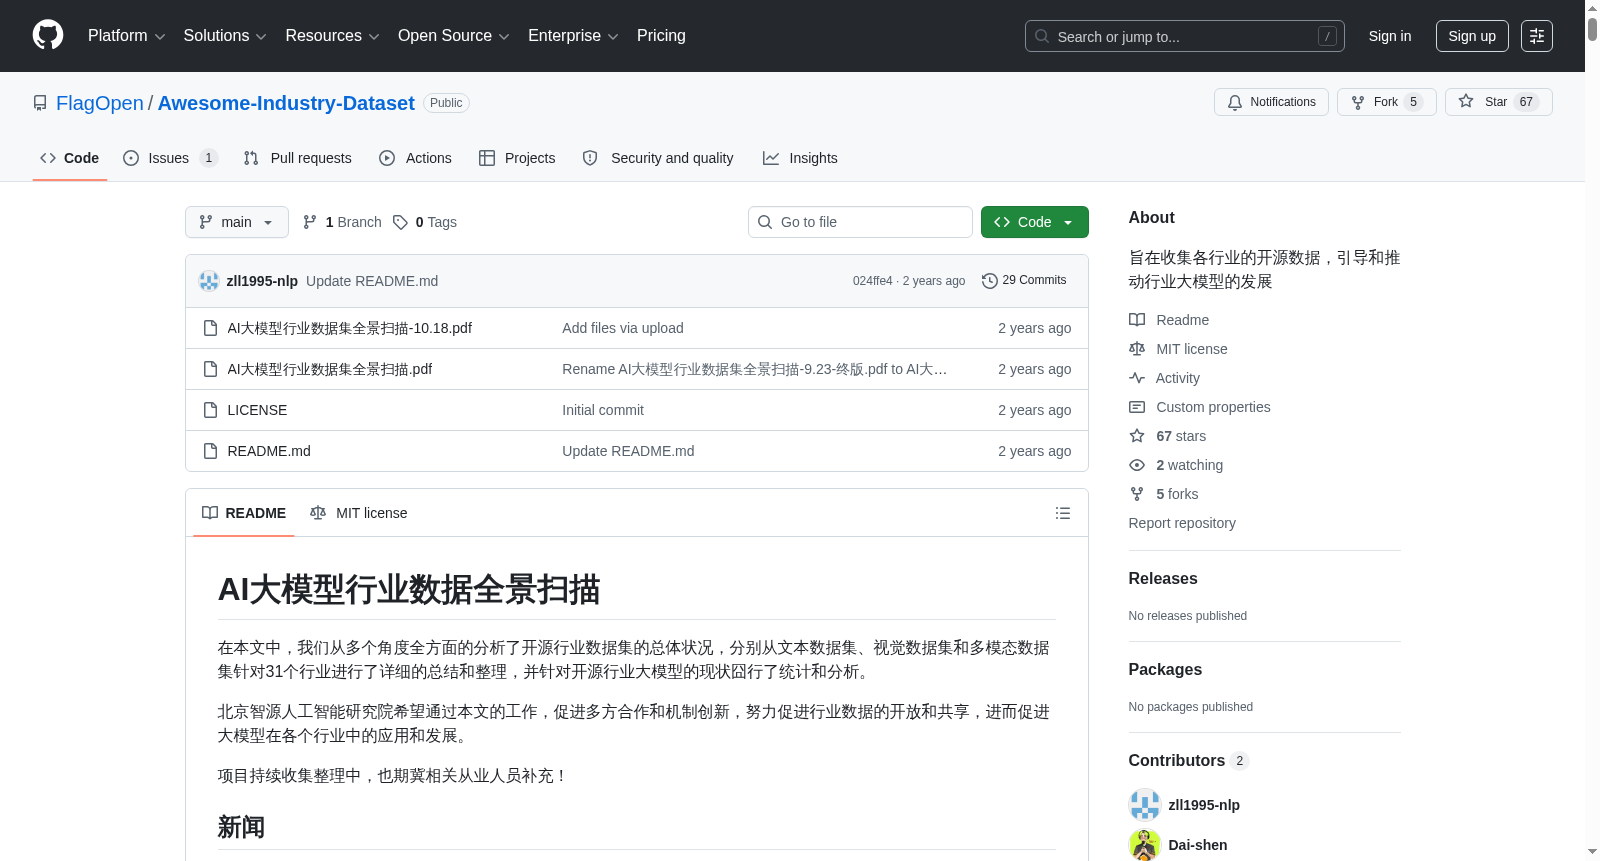Image resolution: width=1600 pixels, height=861 pixels.
Task: Click the Dai-shen avatar thumbnail
Action: pyautogui.click(x=1144, y=845)
